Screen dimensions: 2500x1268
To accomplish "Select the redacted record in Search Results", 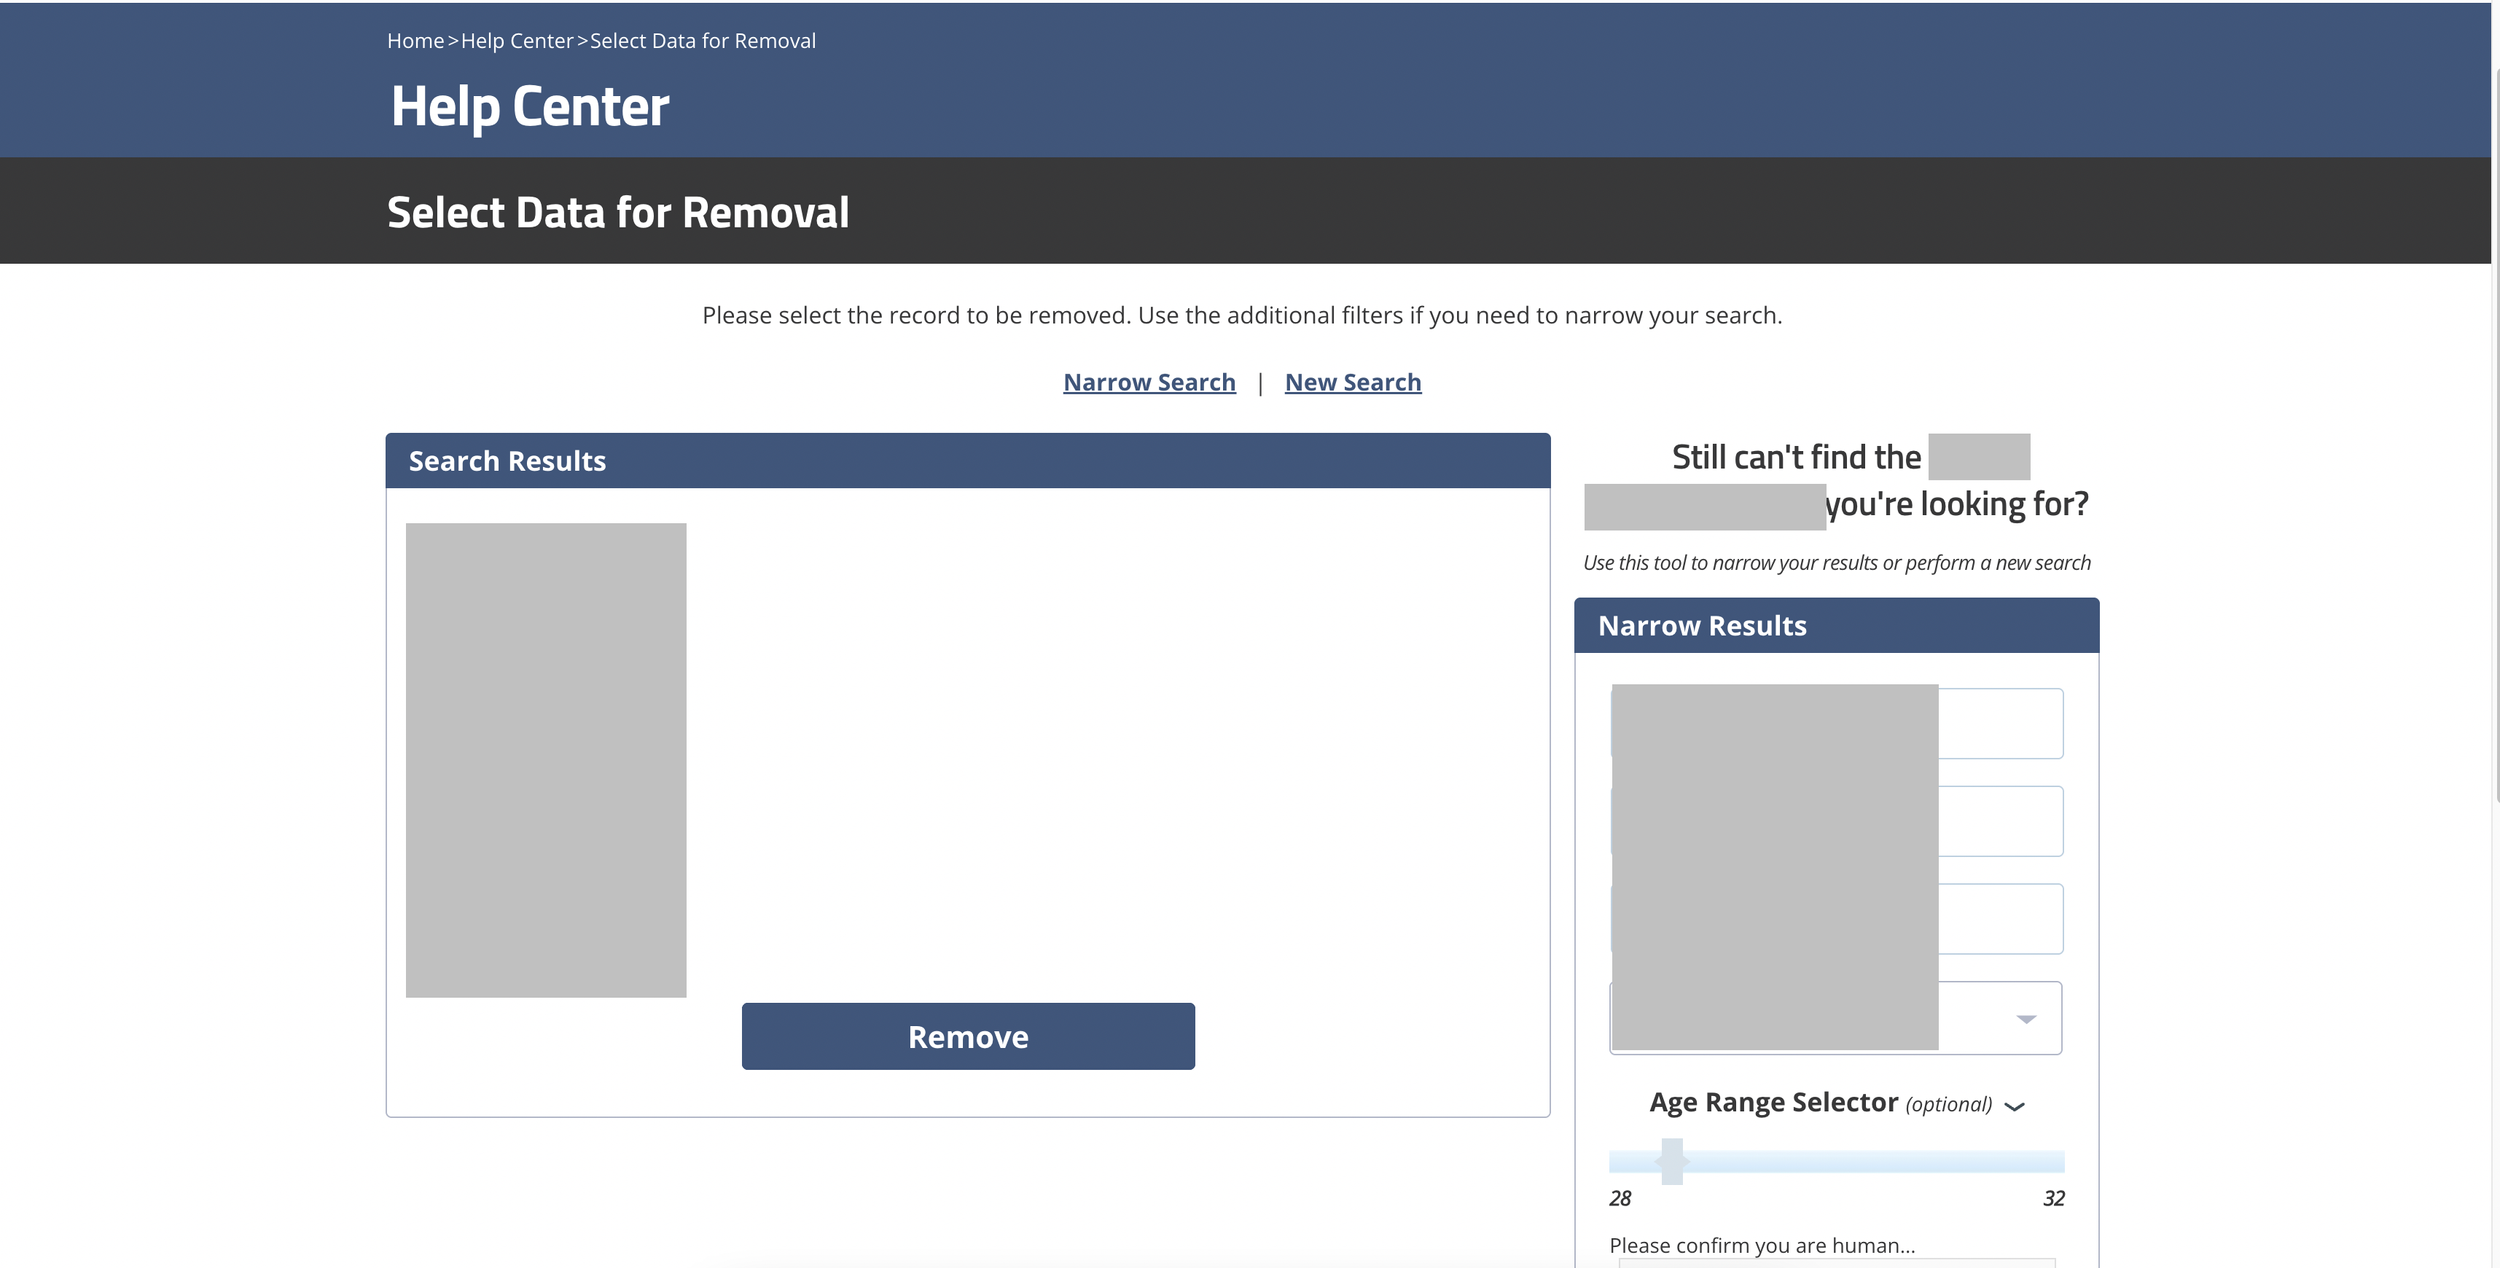I will pyautogui.click(x=546, y=760).
